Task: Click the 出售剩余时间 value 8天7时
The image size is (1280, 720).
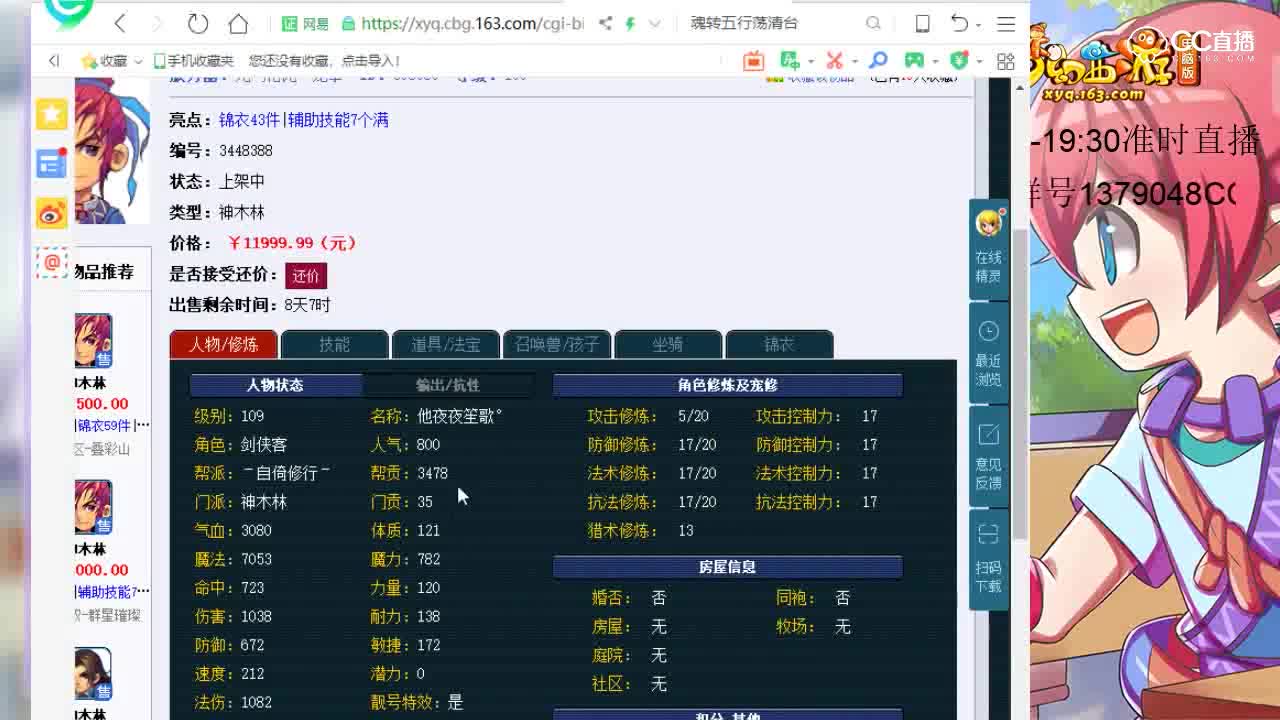Action: [x=307, y=305]
